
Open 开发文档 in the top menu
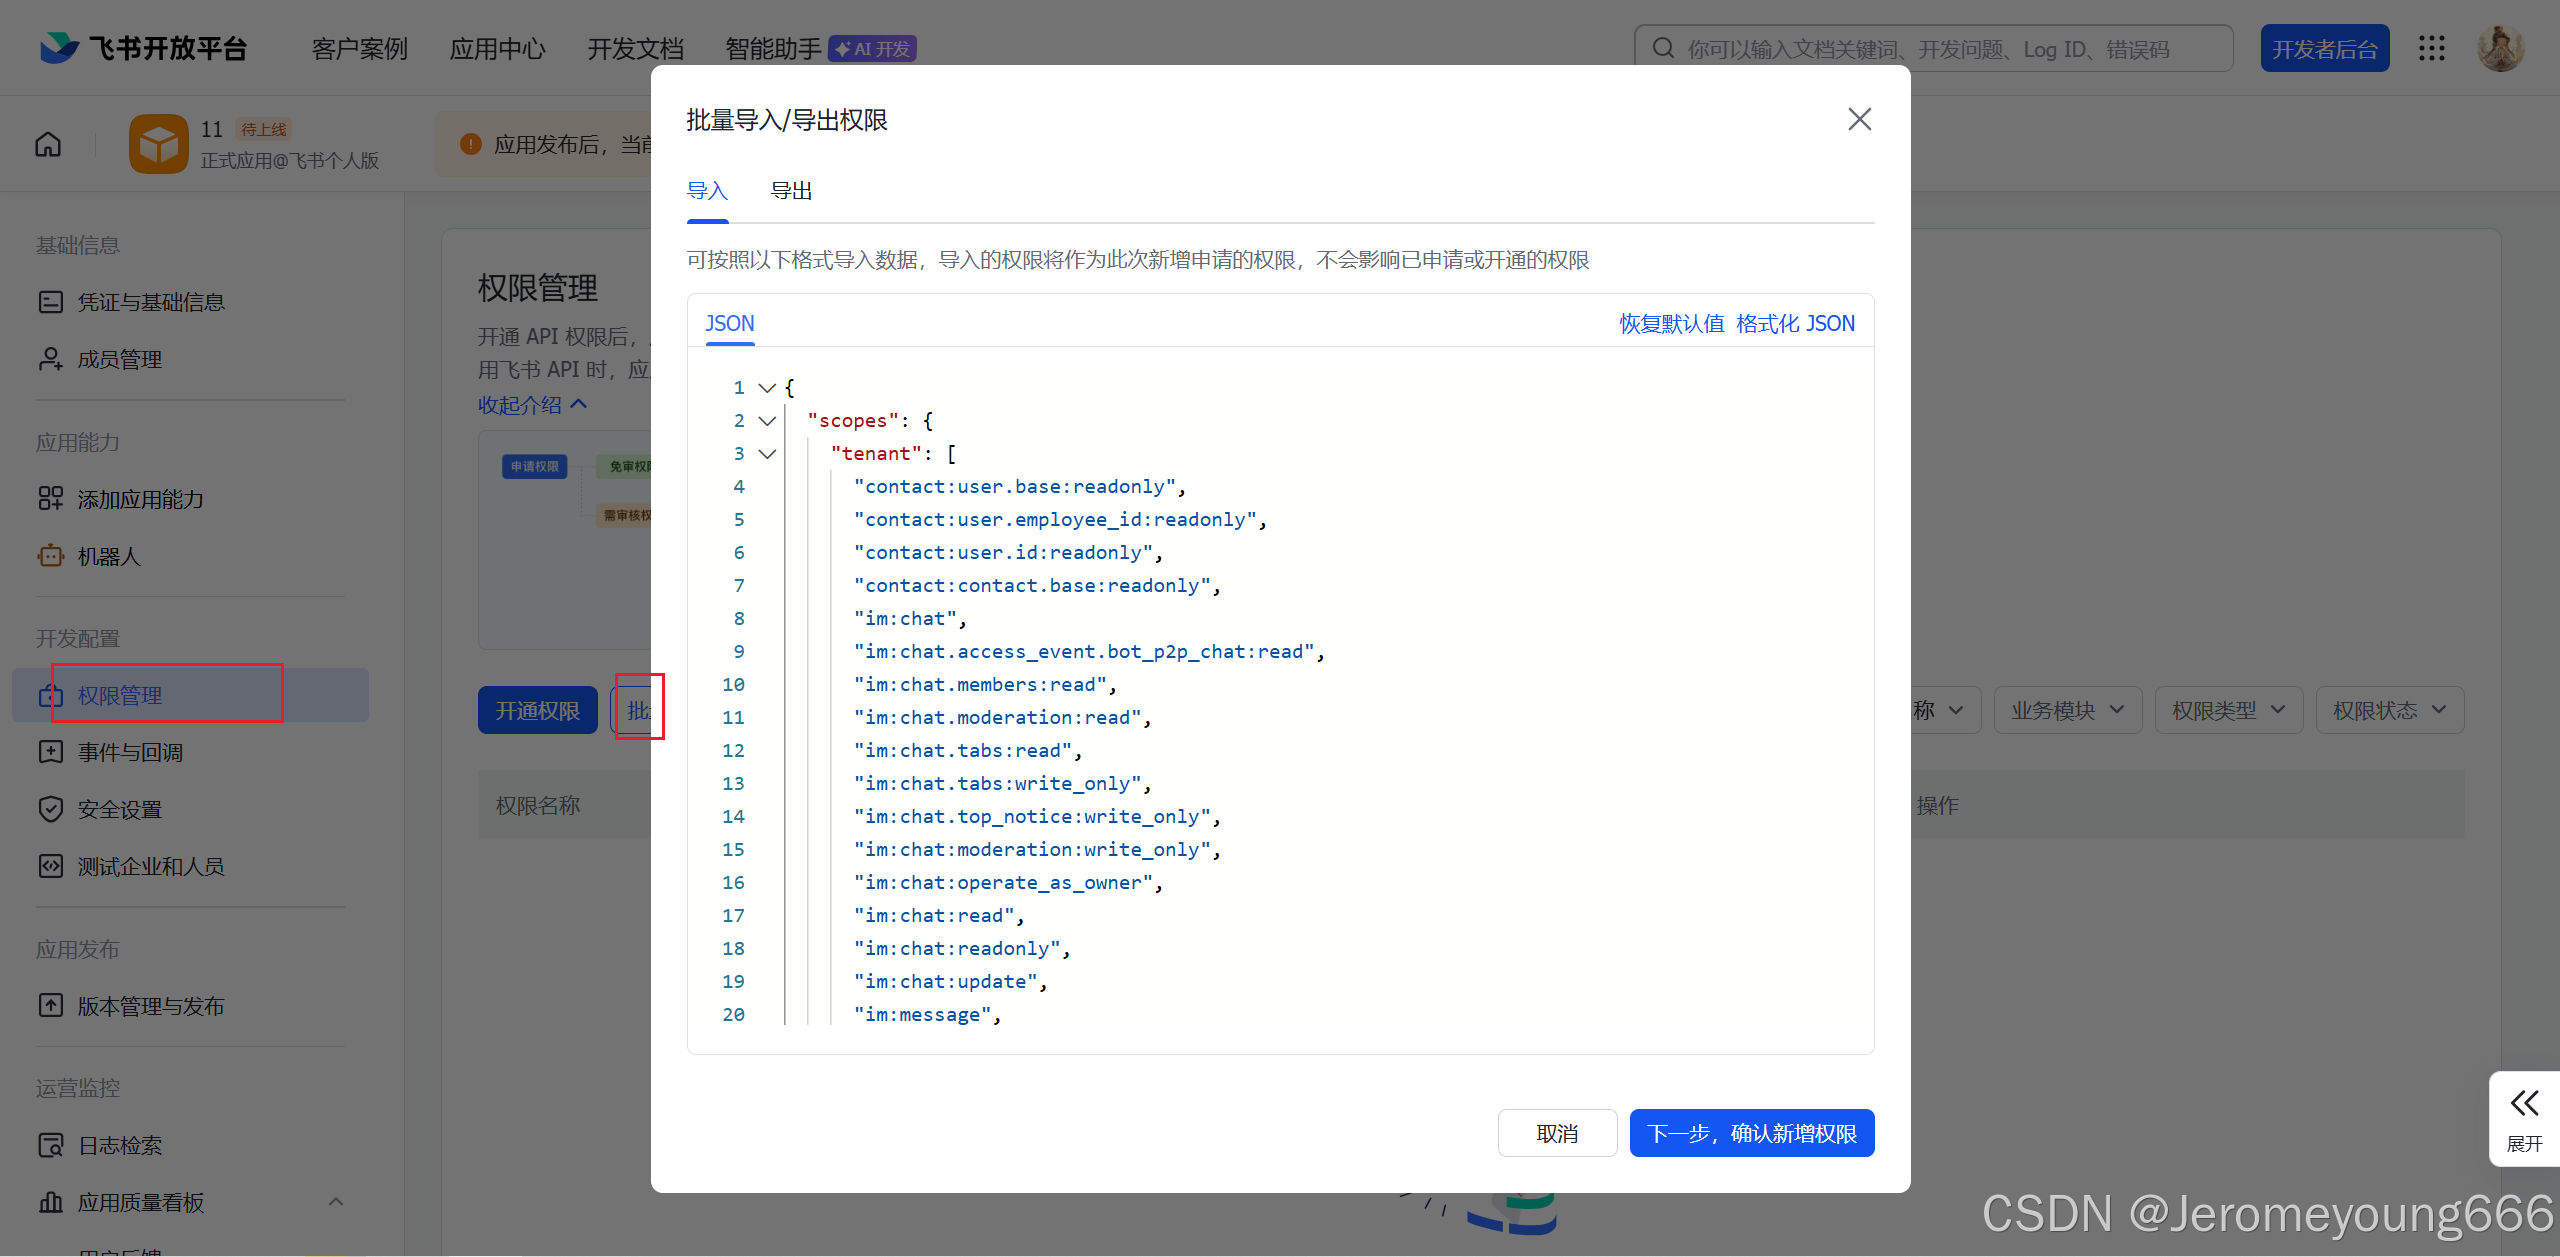coord(635,47)
